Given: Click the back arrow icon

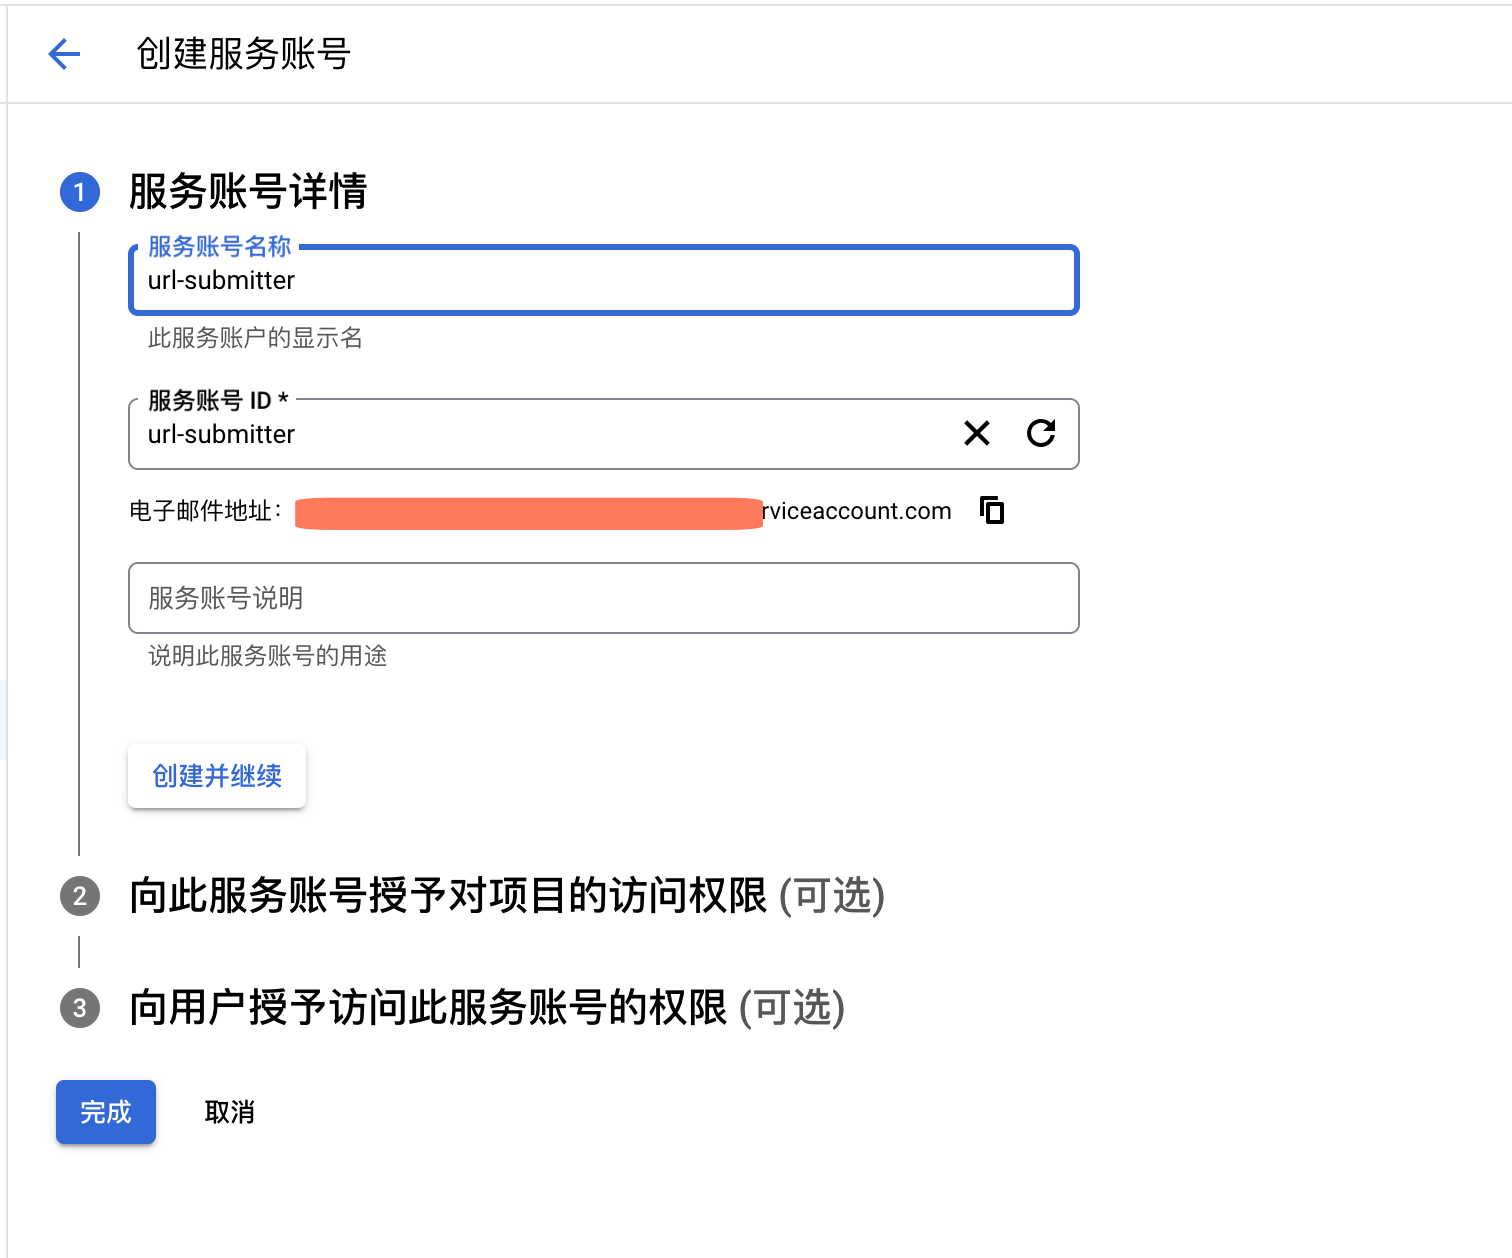Looking at the screenshot, I should point(64,54).
